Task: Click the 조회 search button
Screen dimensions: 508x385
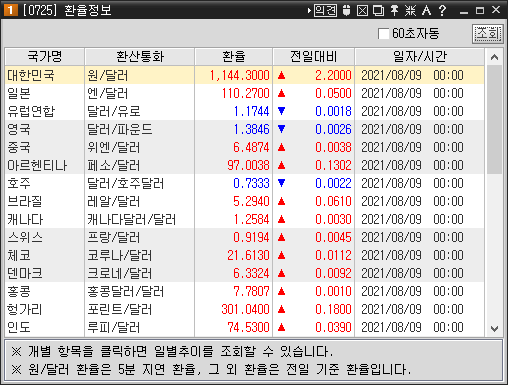Action: 487,34
